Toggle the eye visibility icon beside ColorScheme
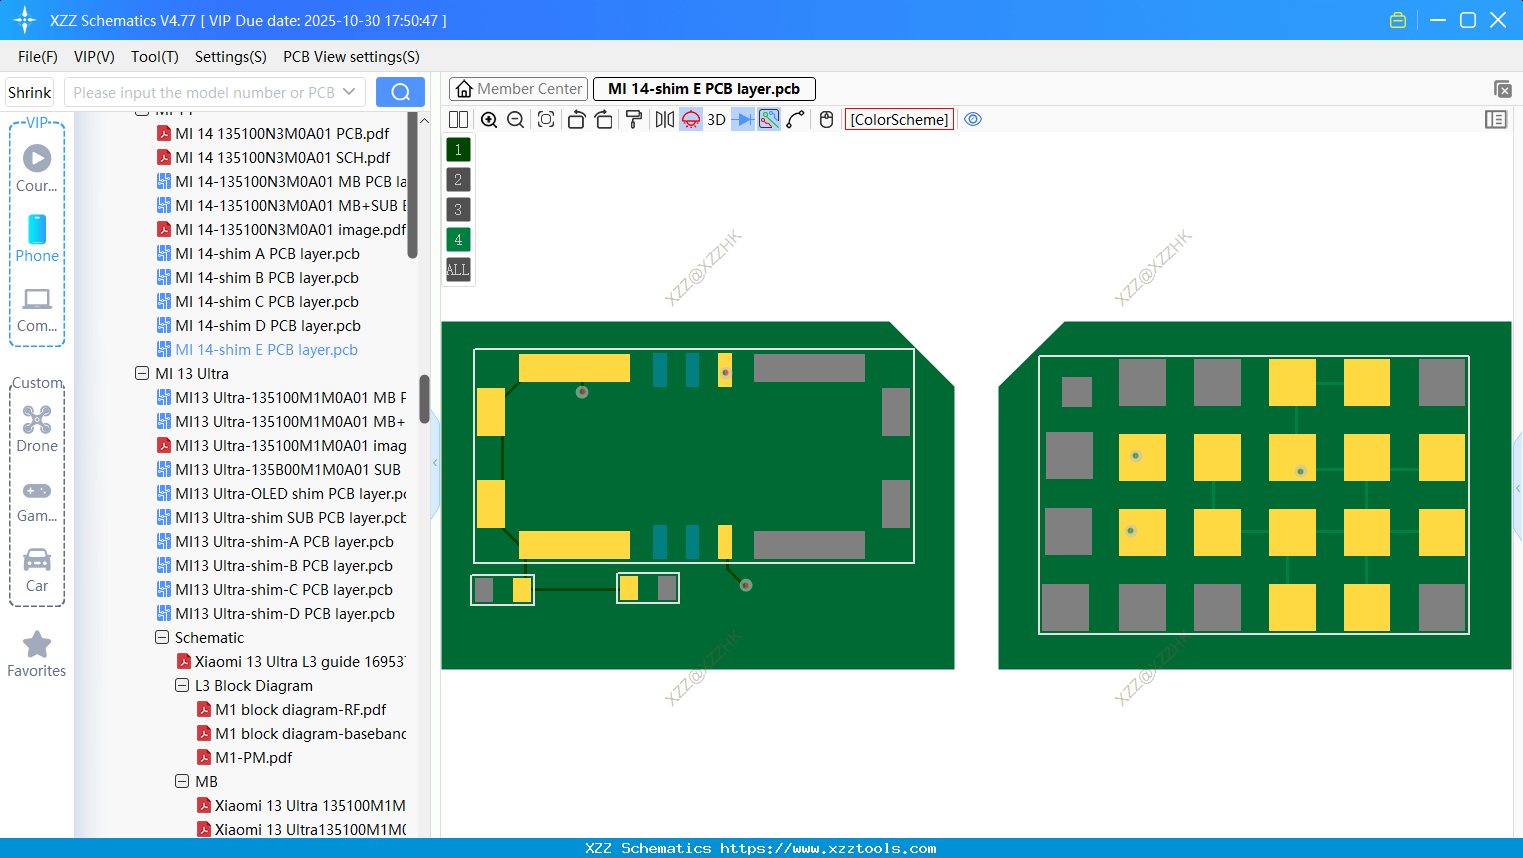Screen dimensions: 1523x858 [x=973, y=119]
